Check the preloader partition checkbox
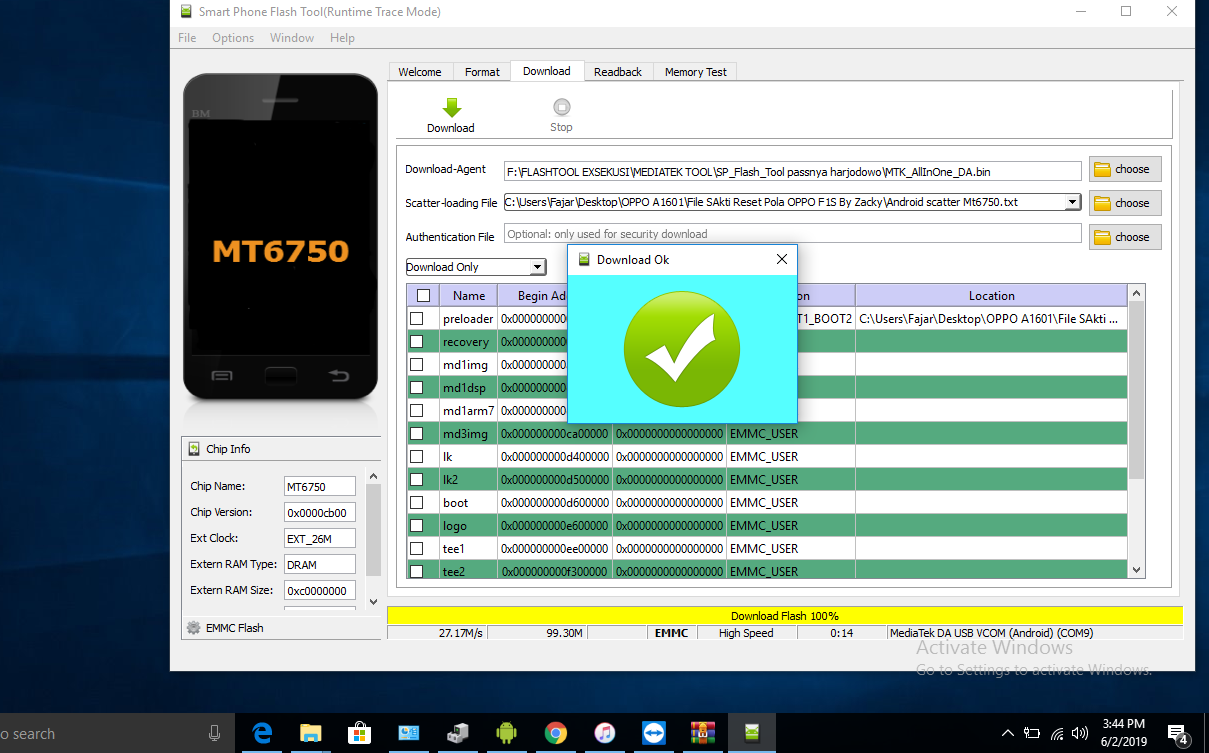This screenshot has height=753, width=1209. tap(417, 318)
